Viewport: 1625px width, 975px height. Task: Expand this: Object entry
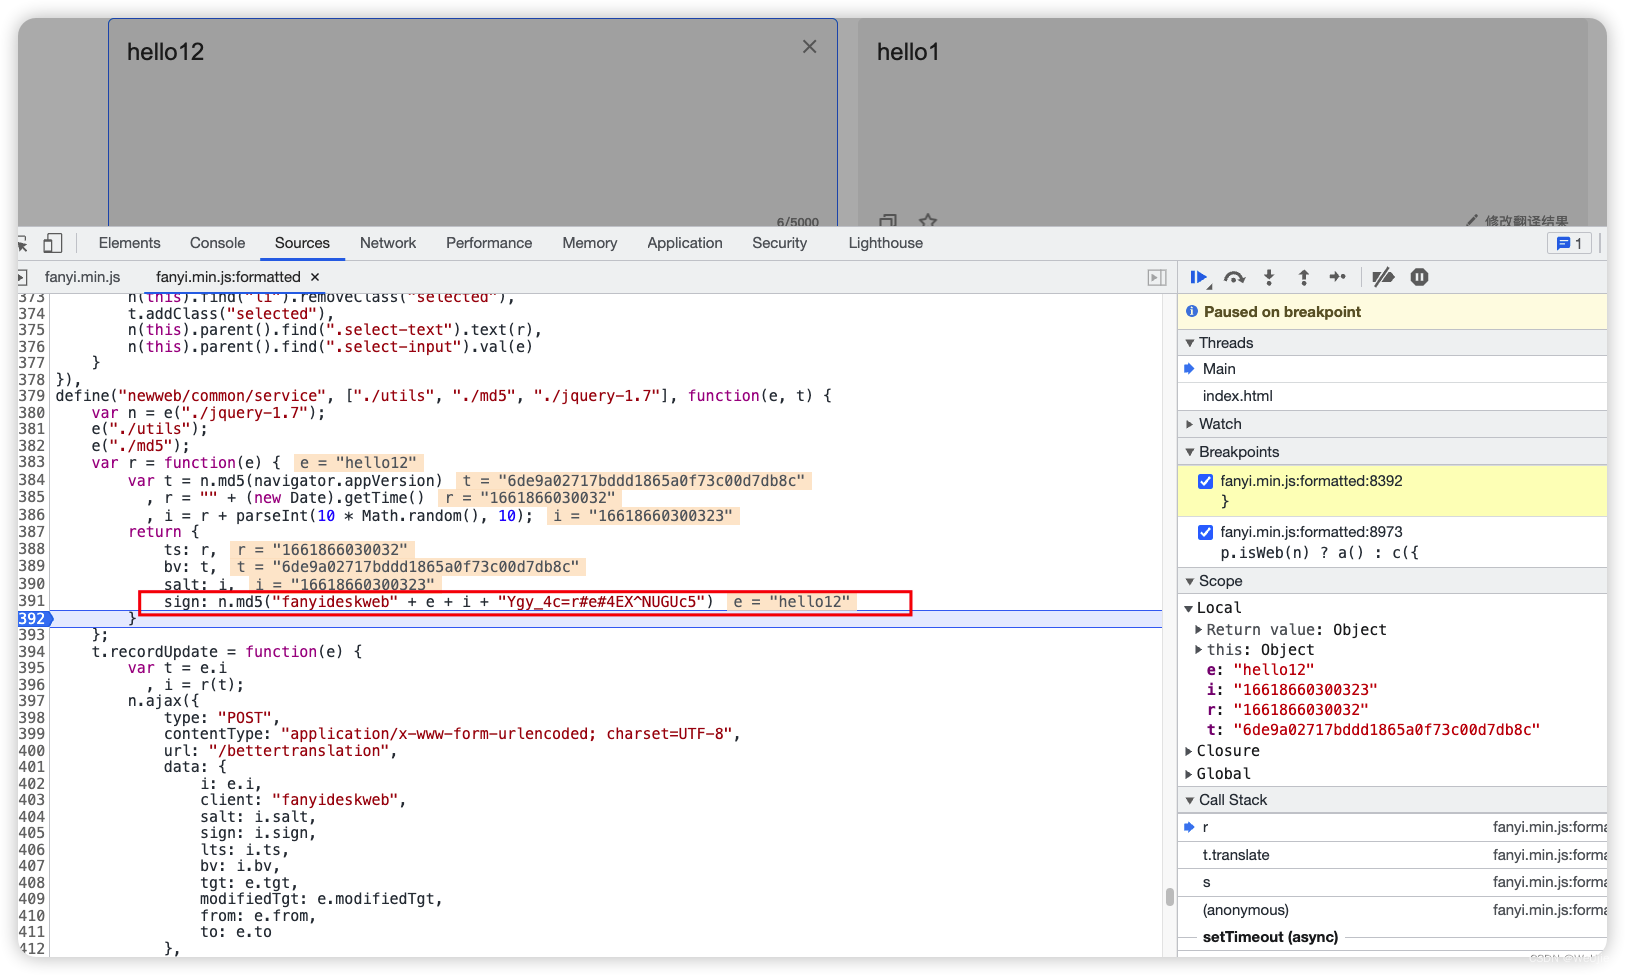click(x=1199, y=650)
